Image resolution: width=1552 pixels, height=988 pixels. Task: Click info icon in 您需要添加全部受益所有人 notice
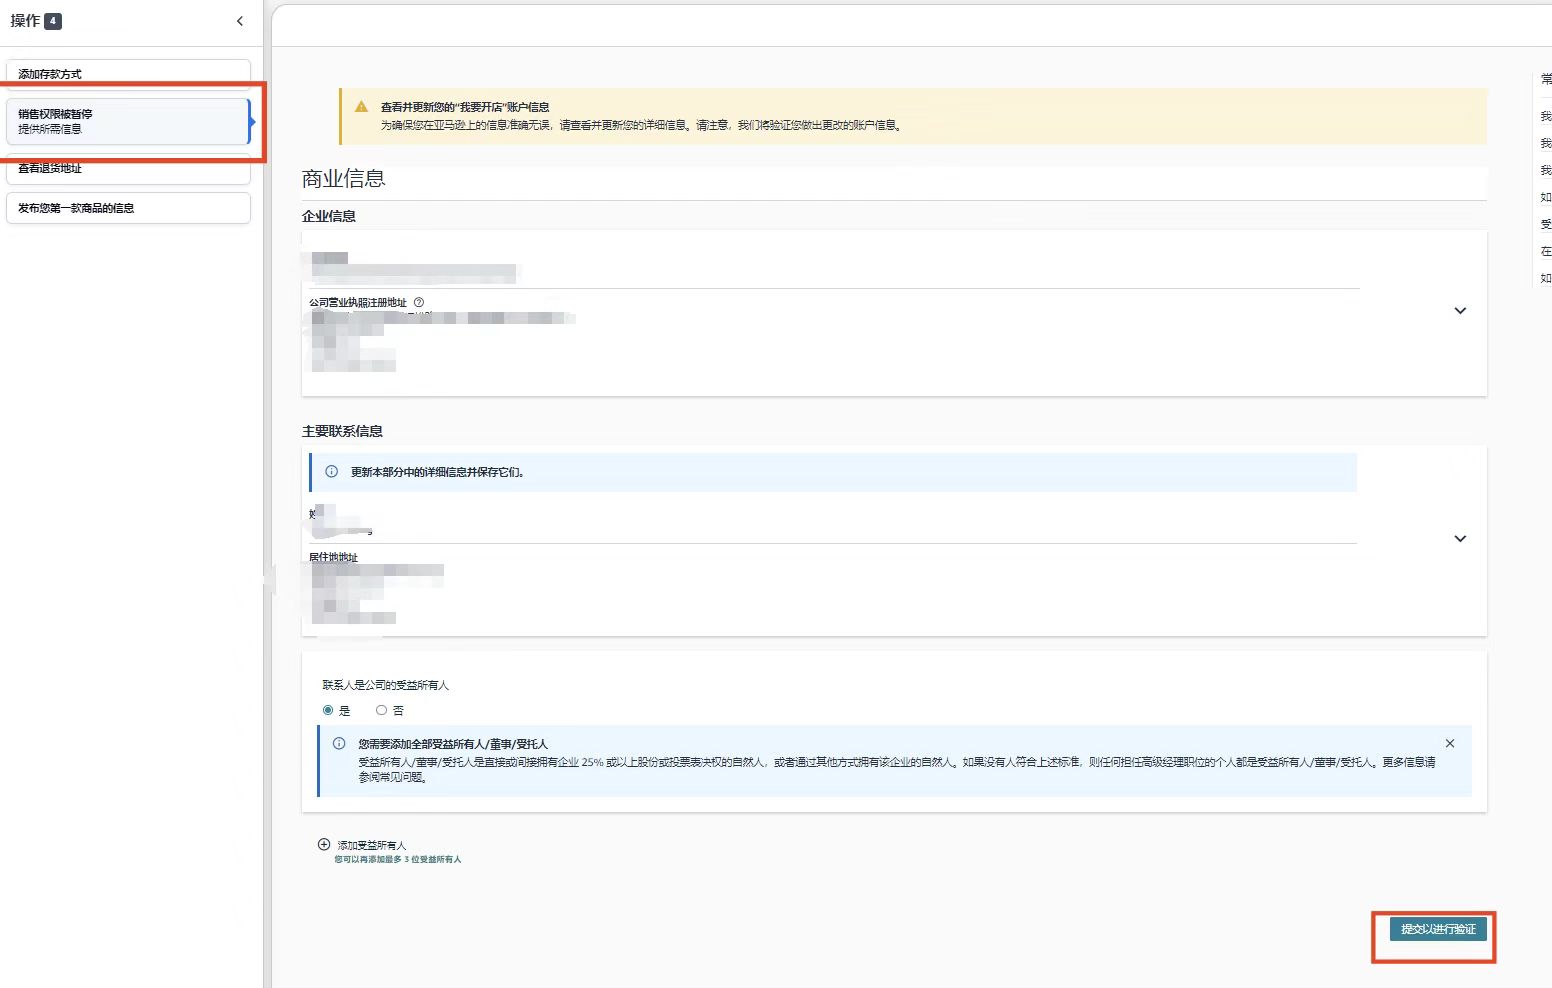click(339, 744)
